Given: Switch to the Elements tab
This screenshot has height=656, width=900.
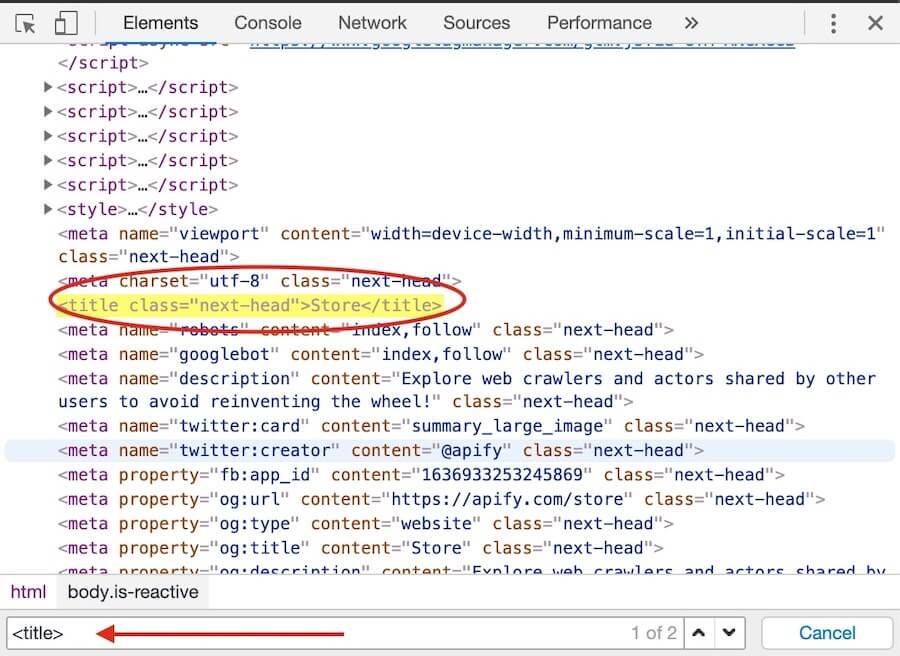Looking at the screenshot, I should [x=160, y=23].
